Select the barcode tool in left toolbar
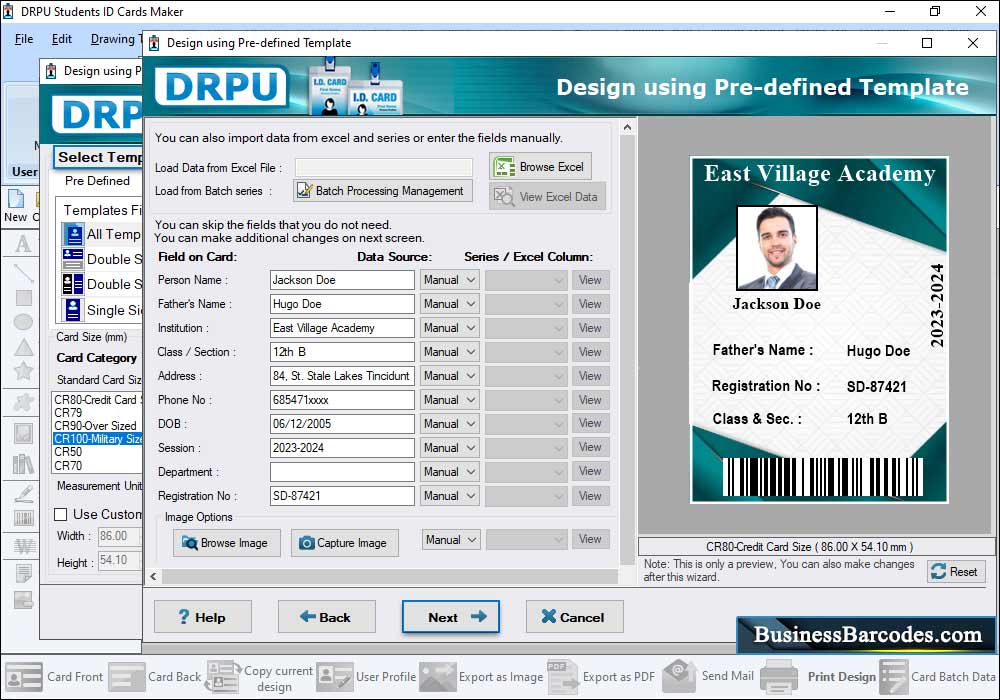1000x700 pixels. tap(24, 518)
